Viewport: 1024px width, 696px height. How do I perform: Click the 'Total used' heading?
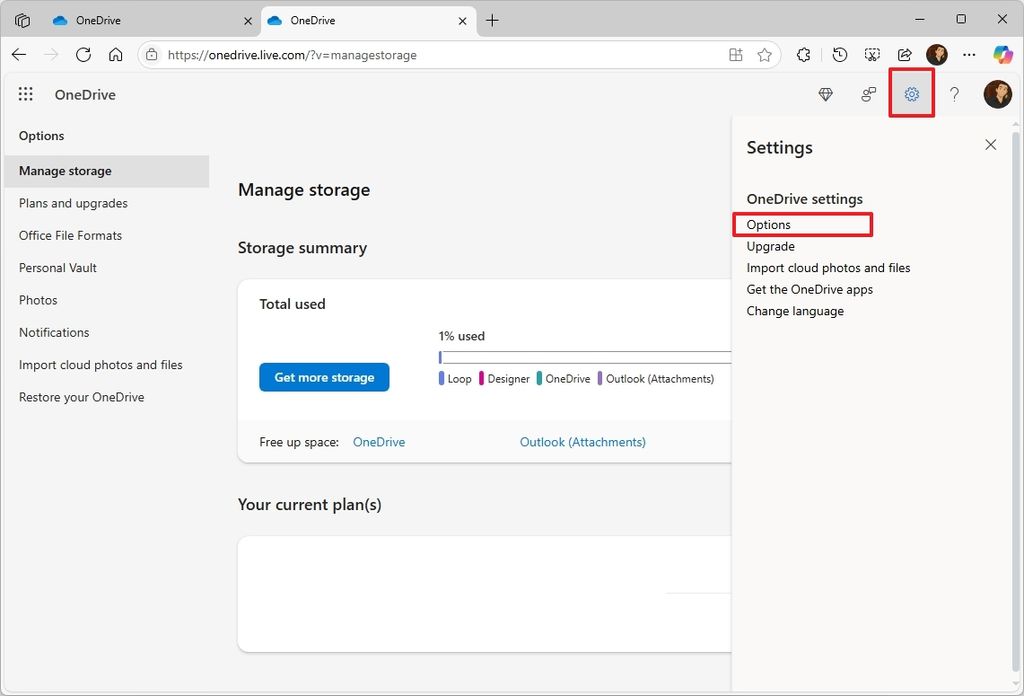(x=292, y=304)
